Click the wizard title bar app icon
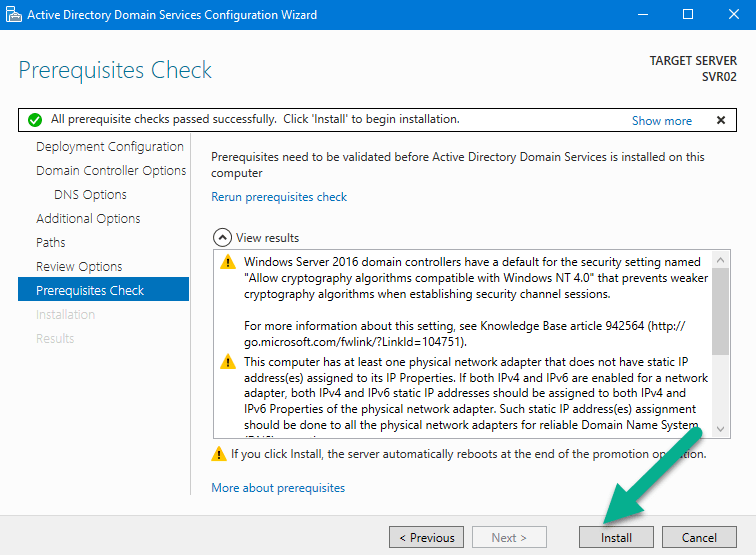The image size is (756, 555). click(14, 14)
